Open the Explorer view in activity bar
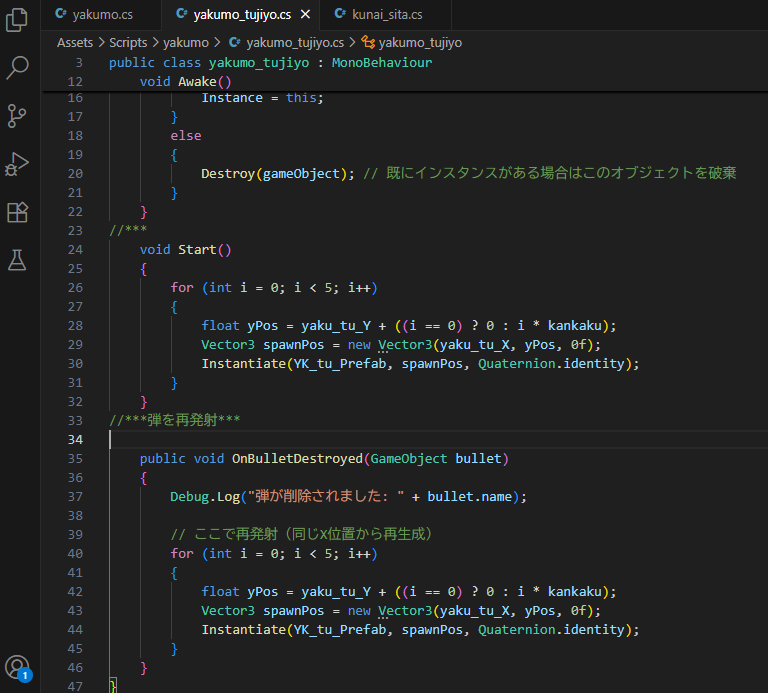The width and height of the screenshot is (768, 693). (x=17, y=20)
